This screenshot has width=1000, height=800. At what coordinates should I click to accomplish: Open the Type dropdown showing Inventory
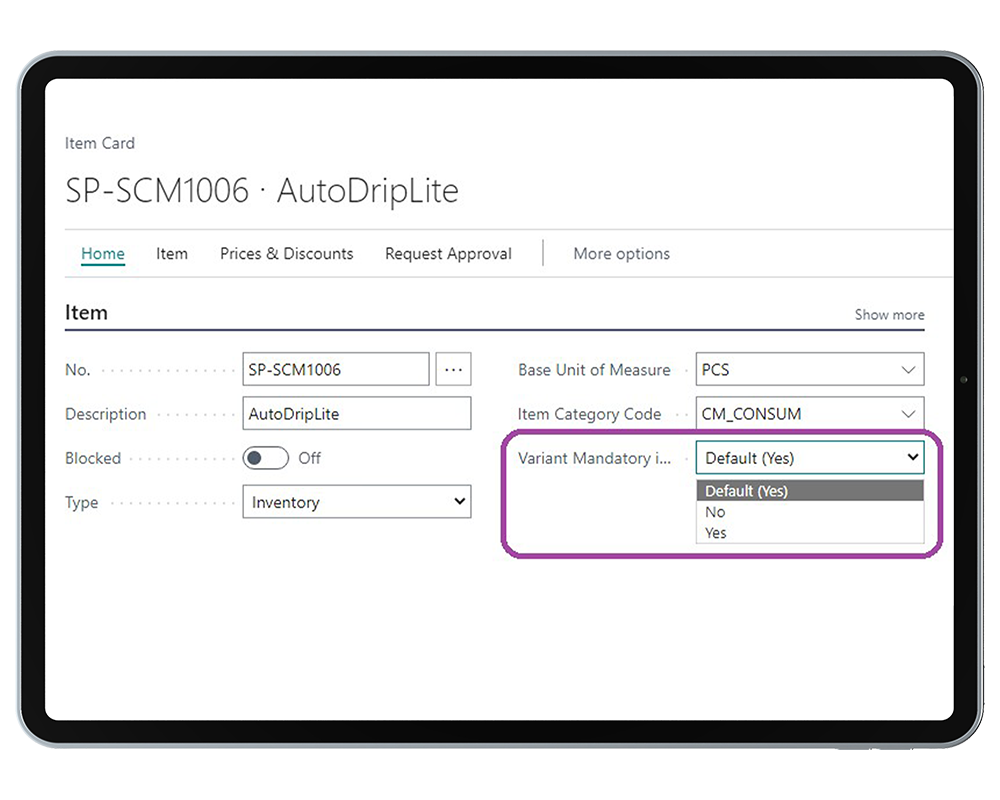pyautogui.click(x=356, y=502)
